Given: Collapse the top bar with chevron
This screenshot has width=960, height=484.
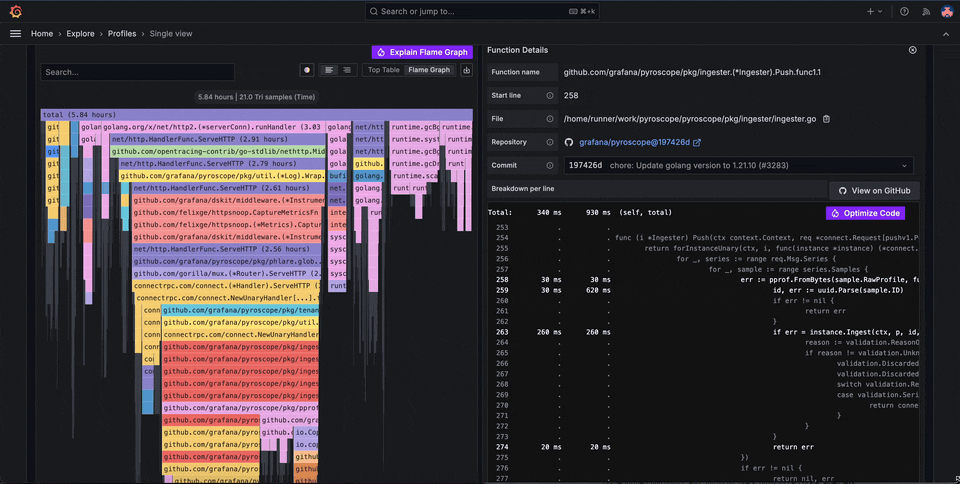Looking at the screenshot, I should tap(946, 33).
